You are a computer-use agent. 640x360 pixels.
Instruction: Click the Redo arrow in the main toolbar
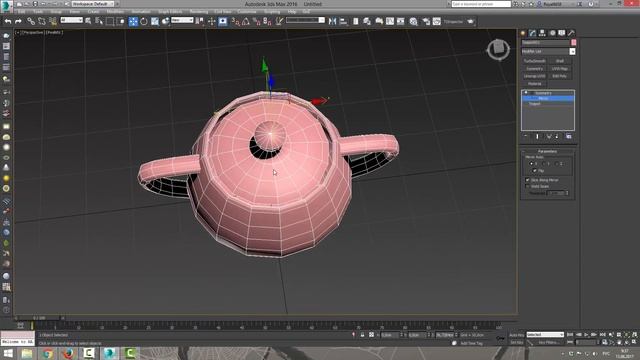click(18, 21)
